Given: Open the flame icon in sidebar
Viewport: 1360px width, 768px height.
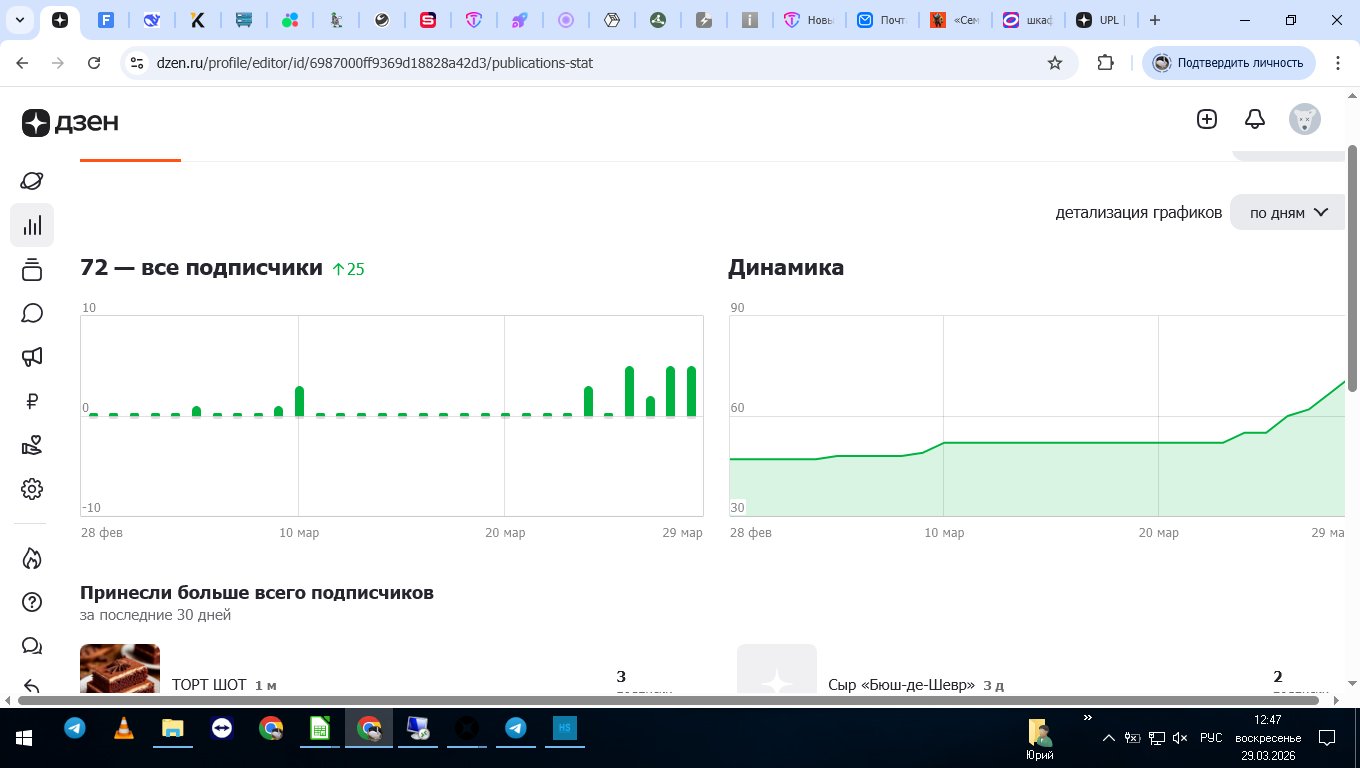Looking at the screenshot, I should [x=32, y=558].
